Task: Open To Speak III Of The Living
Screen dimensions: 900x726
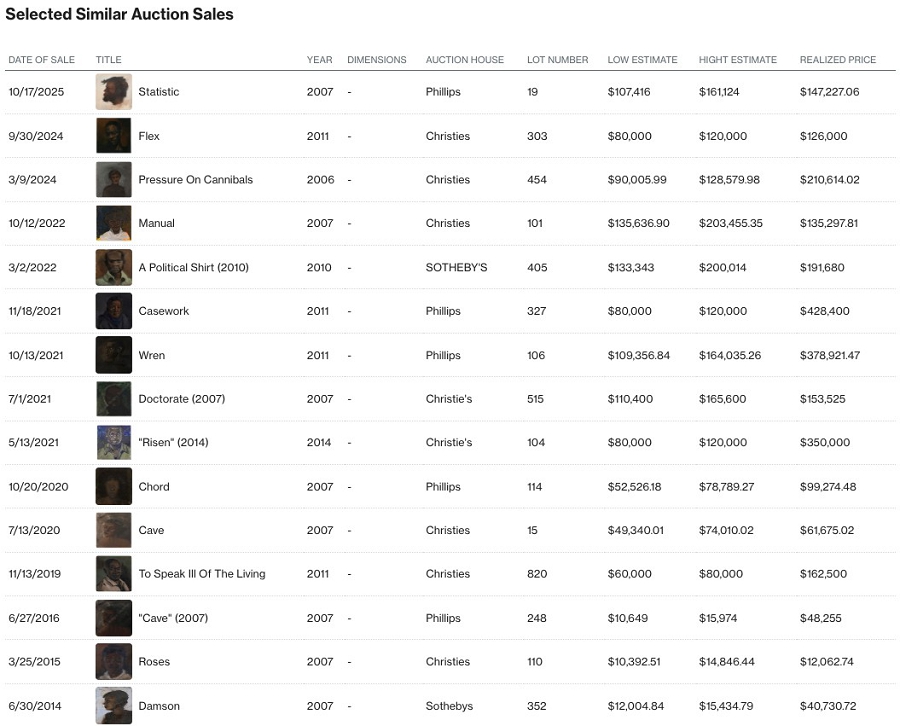Action: [x=201, y=574]
